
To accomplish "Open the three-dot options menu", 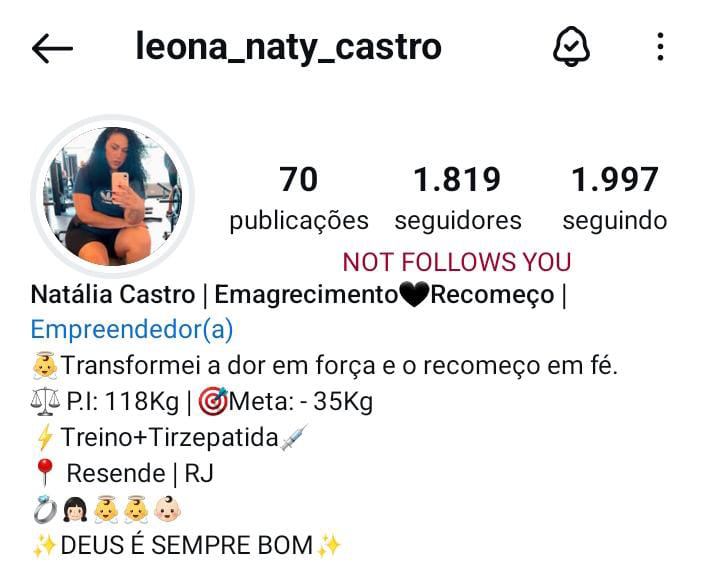I will [x=660, y=47].
